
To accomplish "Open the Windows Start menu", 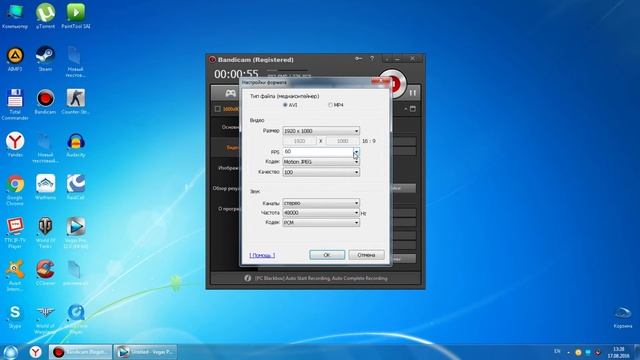I will 11,351.
